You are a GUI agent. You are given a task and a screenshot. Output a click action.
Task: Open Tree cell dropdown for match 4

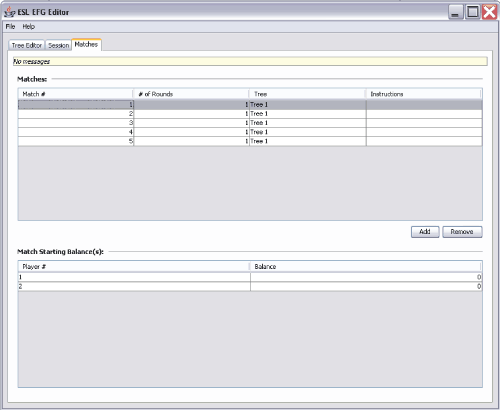click(308, 132)
